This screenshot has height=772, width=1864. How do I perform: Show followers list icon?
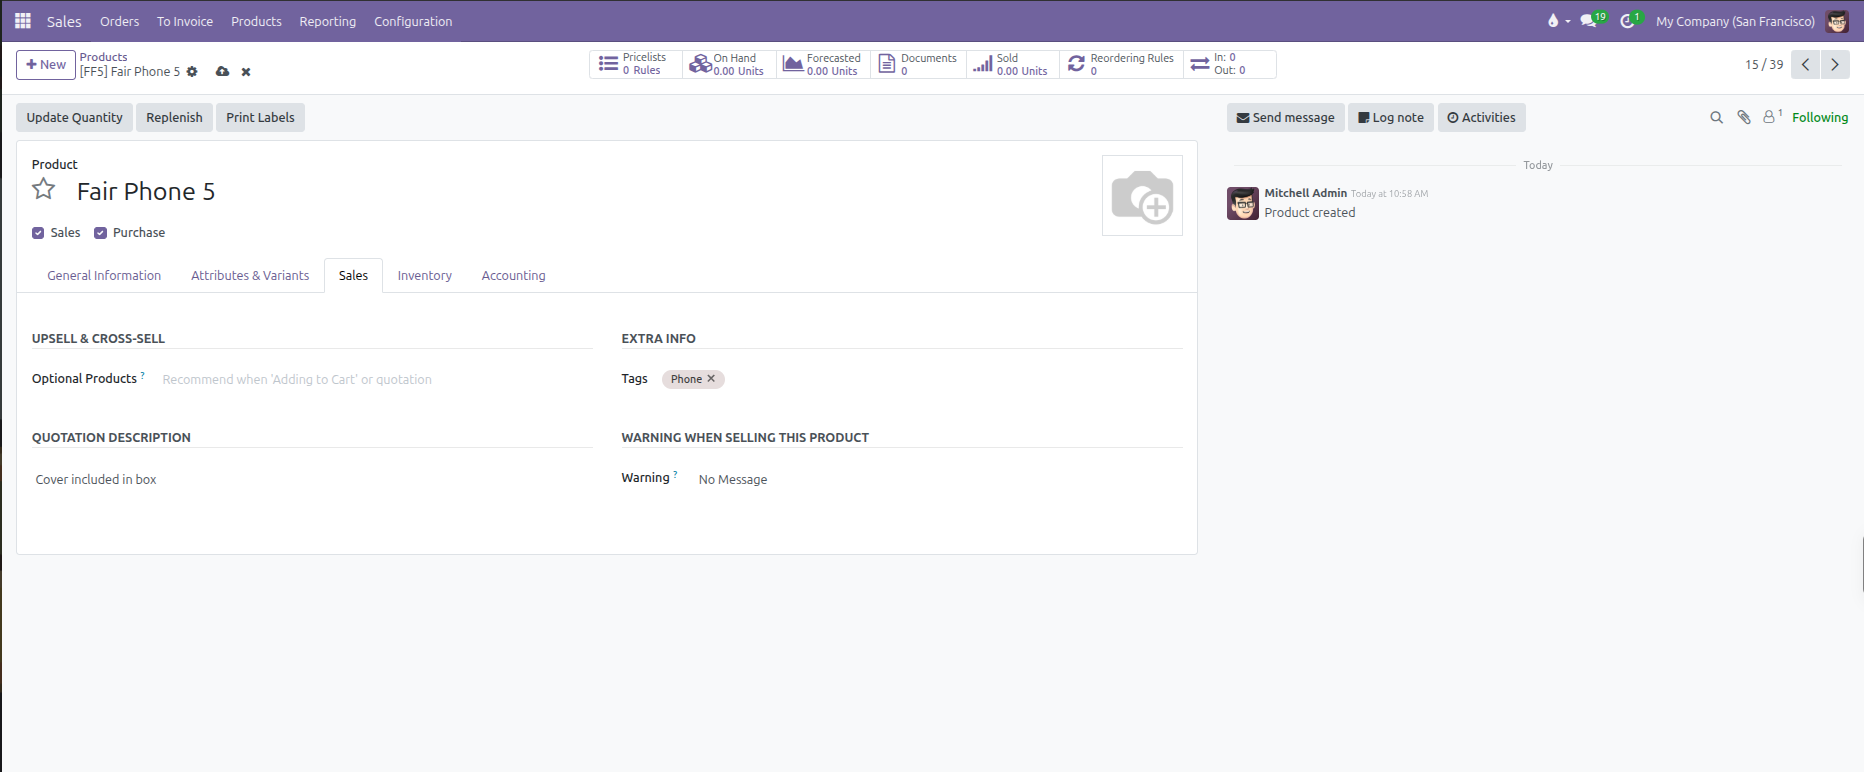coord(1772,117)
